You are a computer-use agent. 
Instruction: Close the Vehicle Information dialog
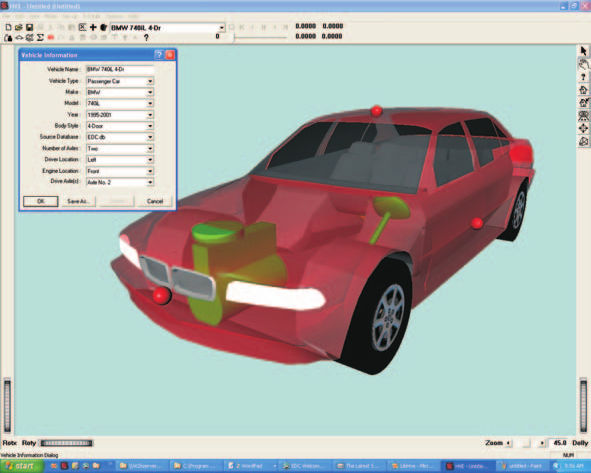coord(170,55)
